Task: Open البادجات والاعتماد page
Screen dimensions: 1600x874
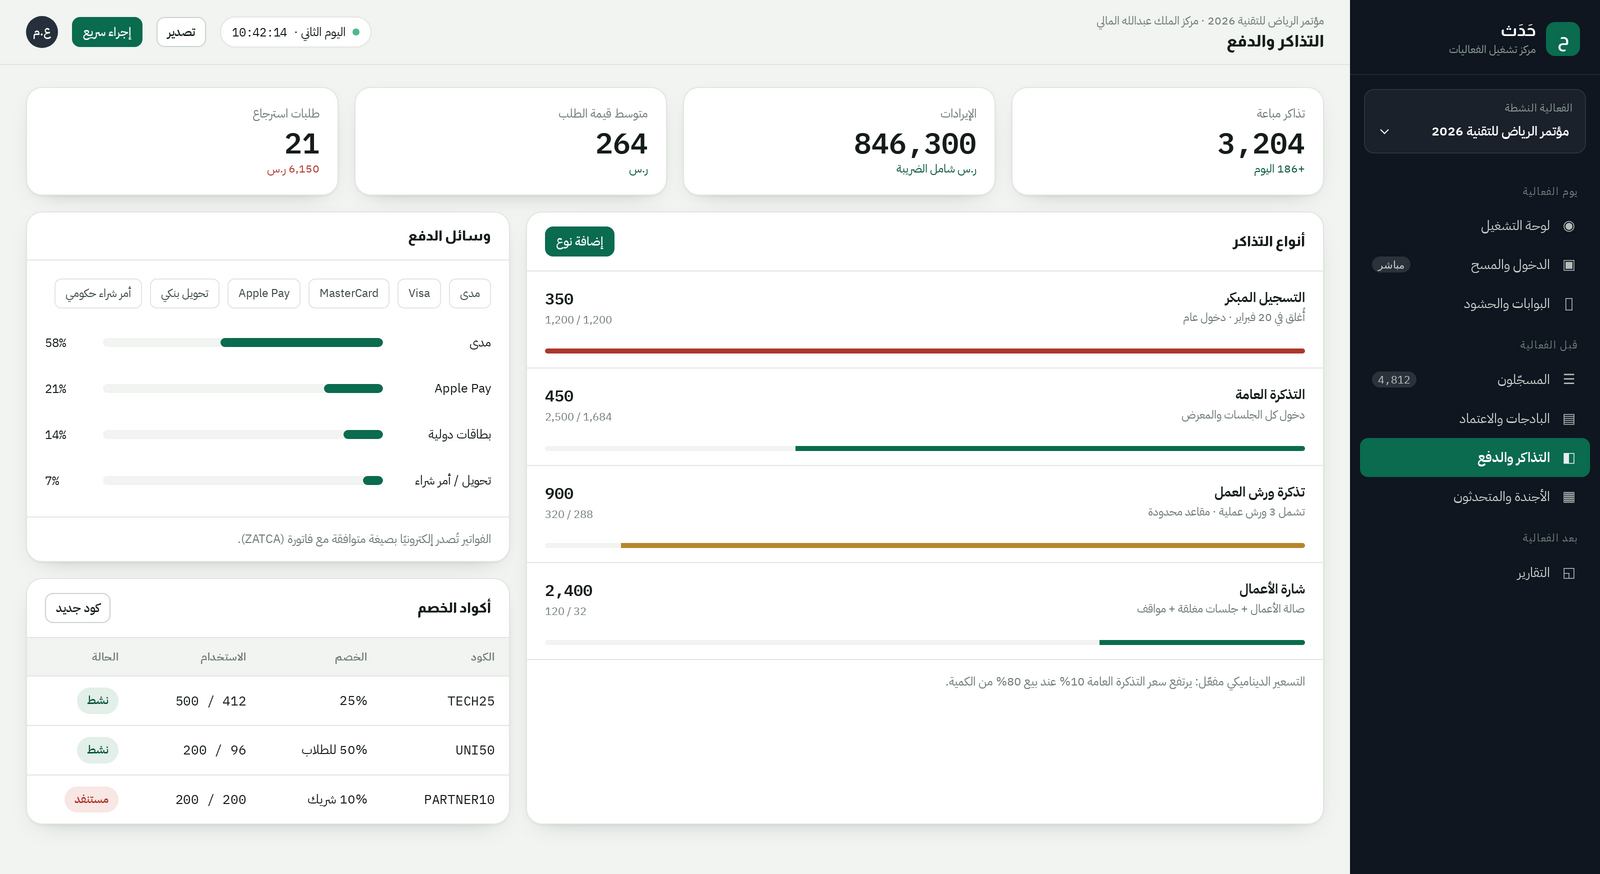Action: 1475,419
